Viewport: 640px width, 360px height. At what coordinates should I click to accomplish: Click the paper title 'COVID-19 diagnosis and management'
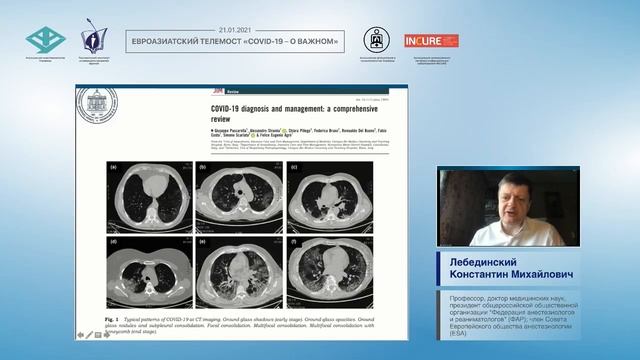294,113
